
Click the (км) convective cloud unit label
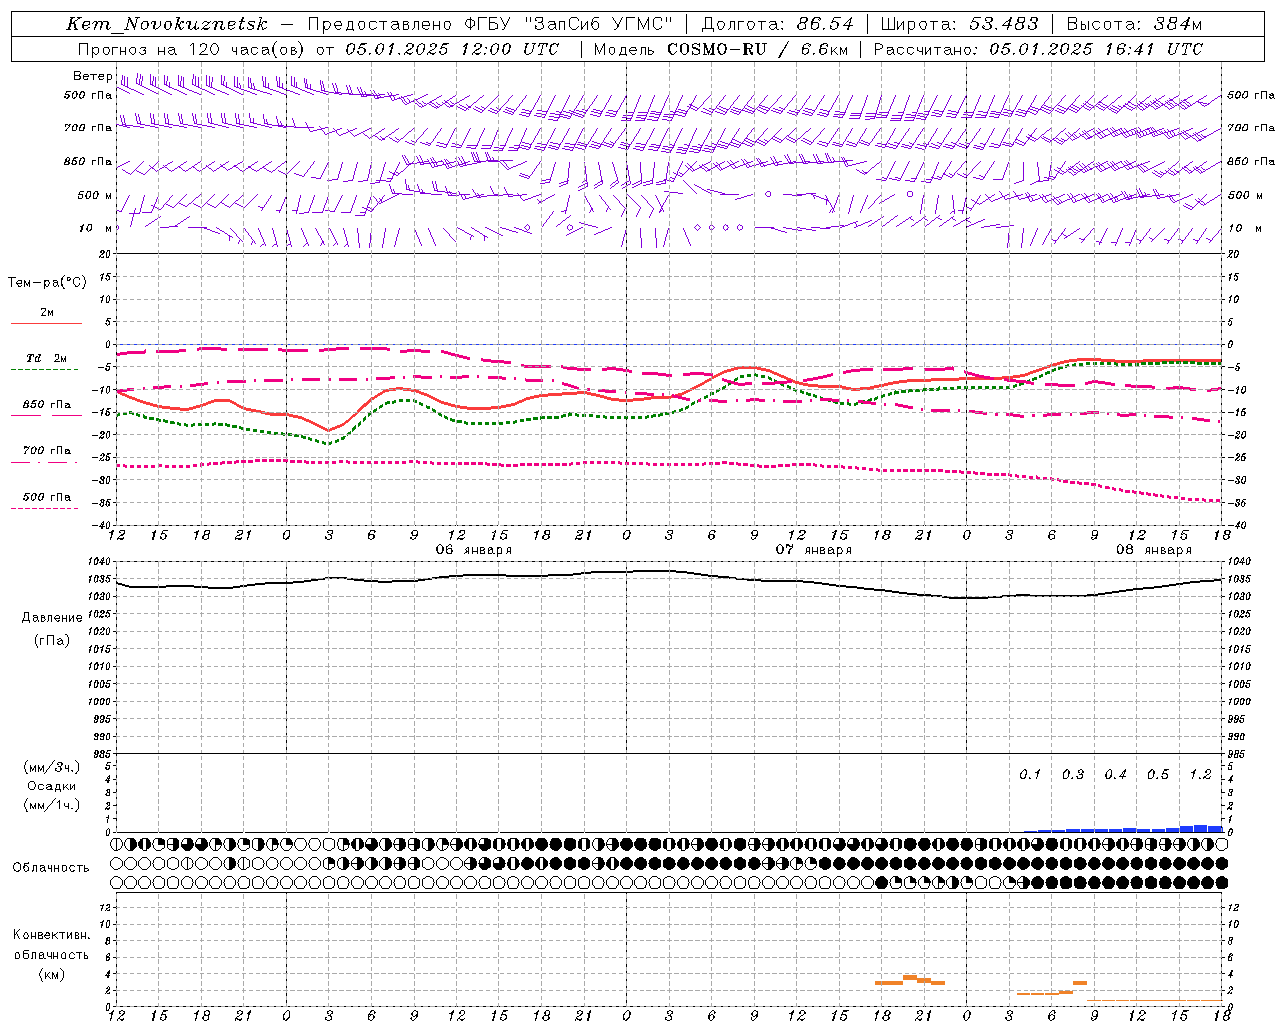click(52, 974)
